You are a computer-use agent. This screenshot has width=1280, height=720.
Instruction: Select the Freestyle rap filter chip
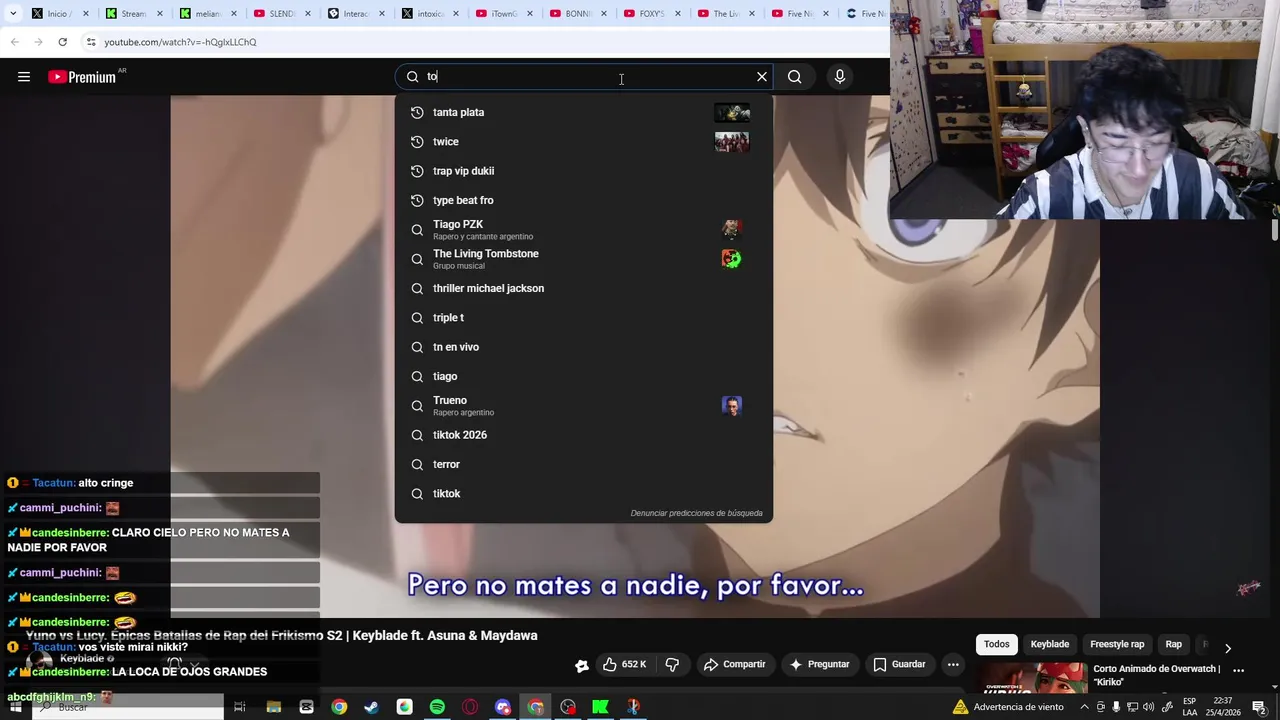click(1117, 644)
